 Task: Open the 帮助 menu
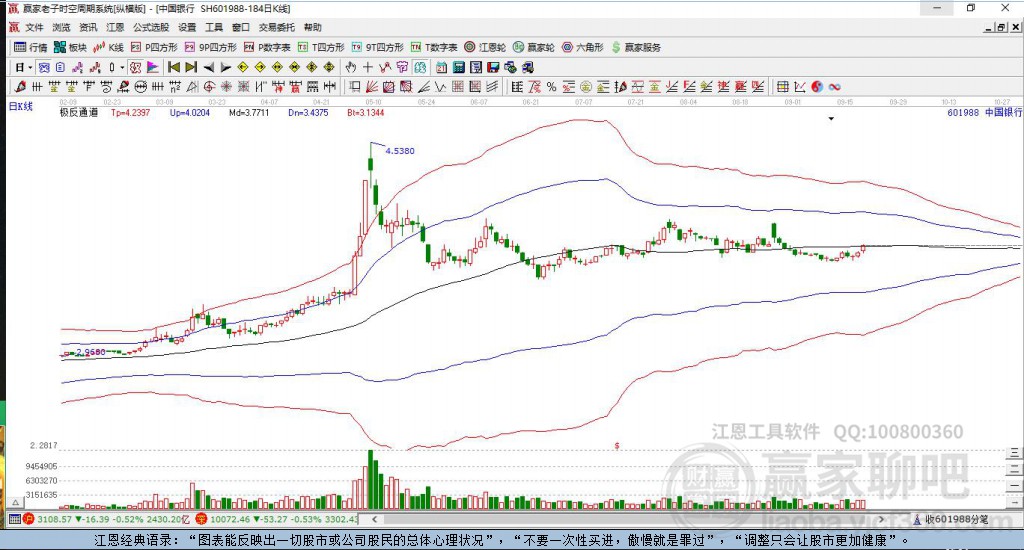313,27
